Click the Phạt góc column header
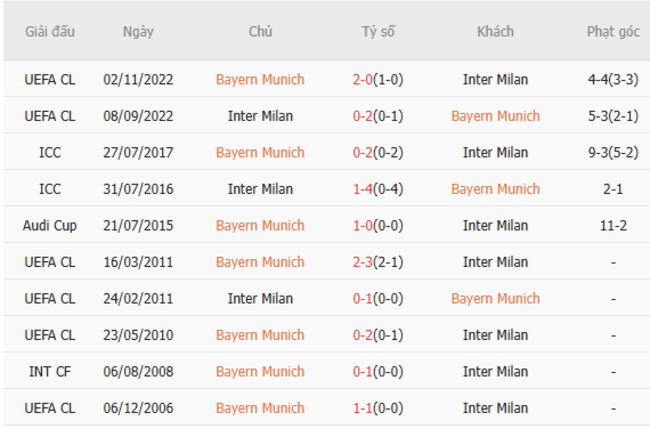The image size is (650, 429). point(612,31)
